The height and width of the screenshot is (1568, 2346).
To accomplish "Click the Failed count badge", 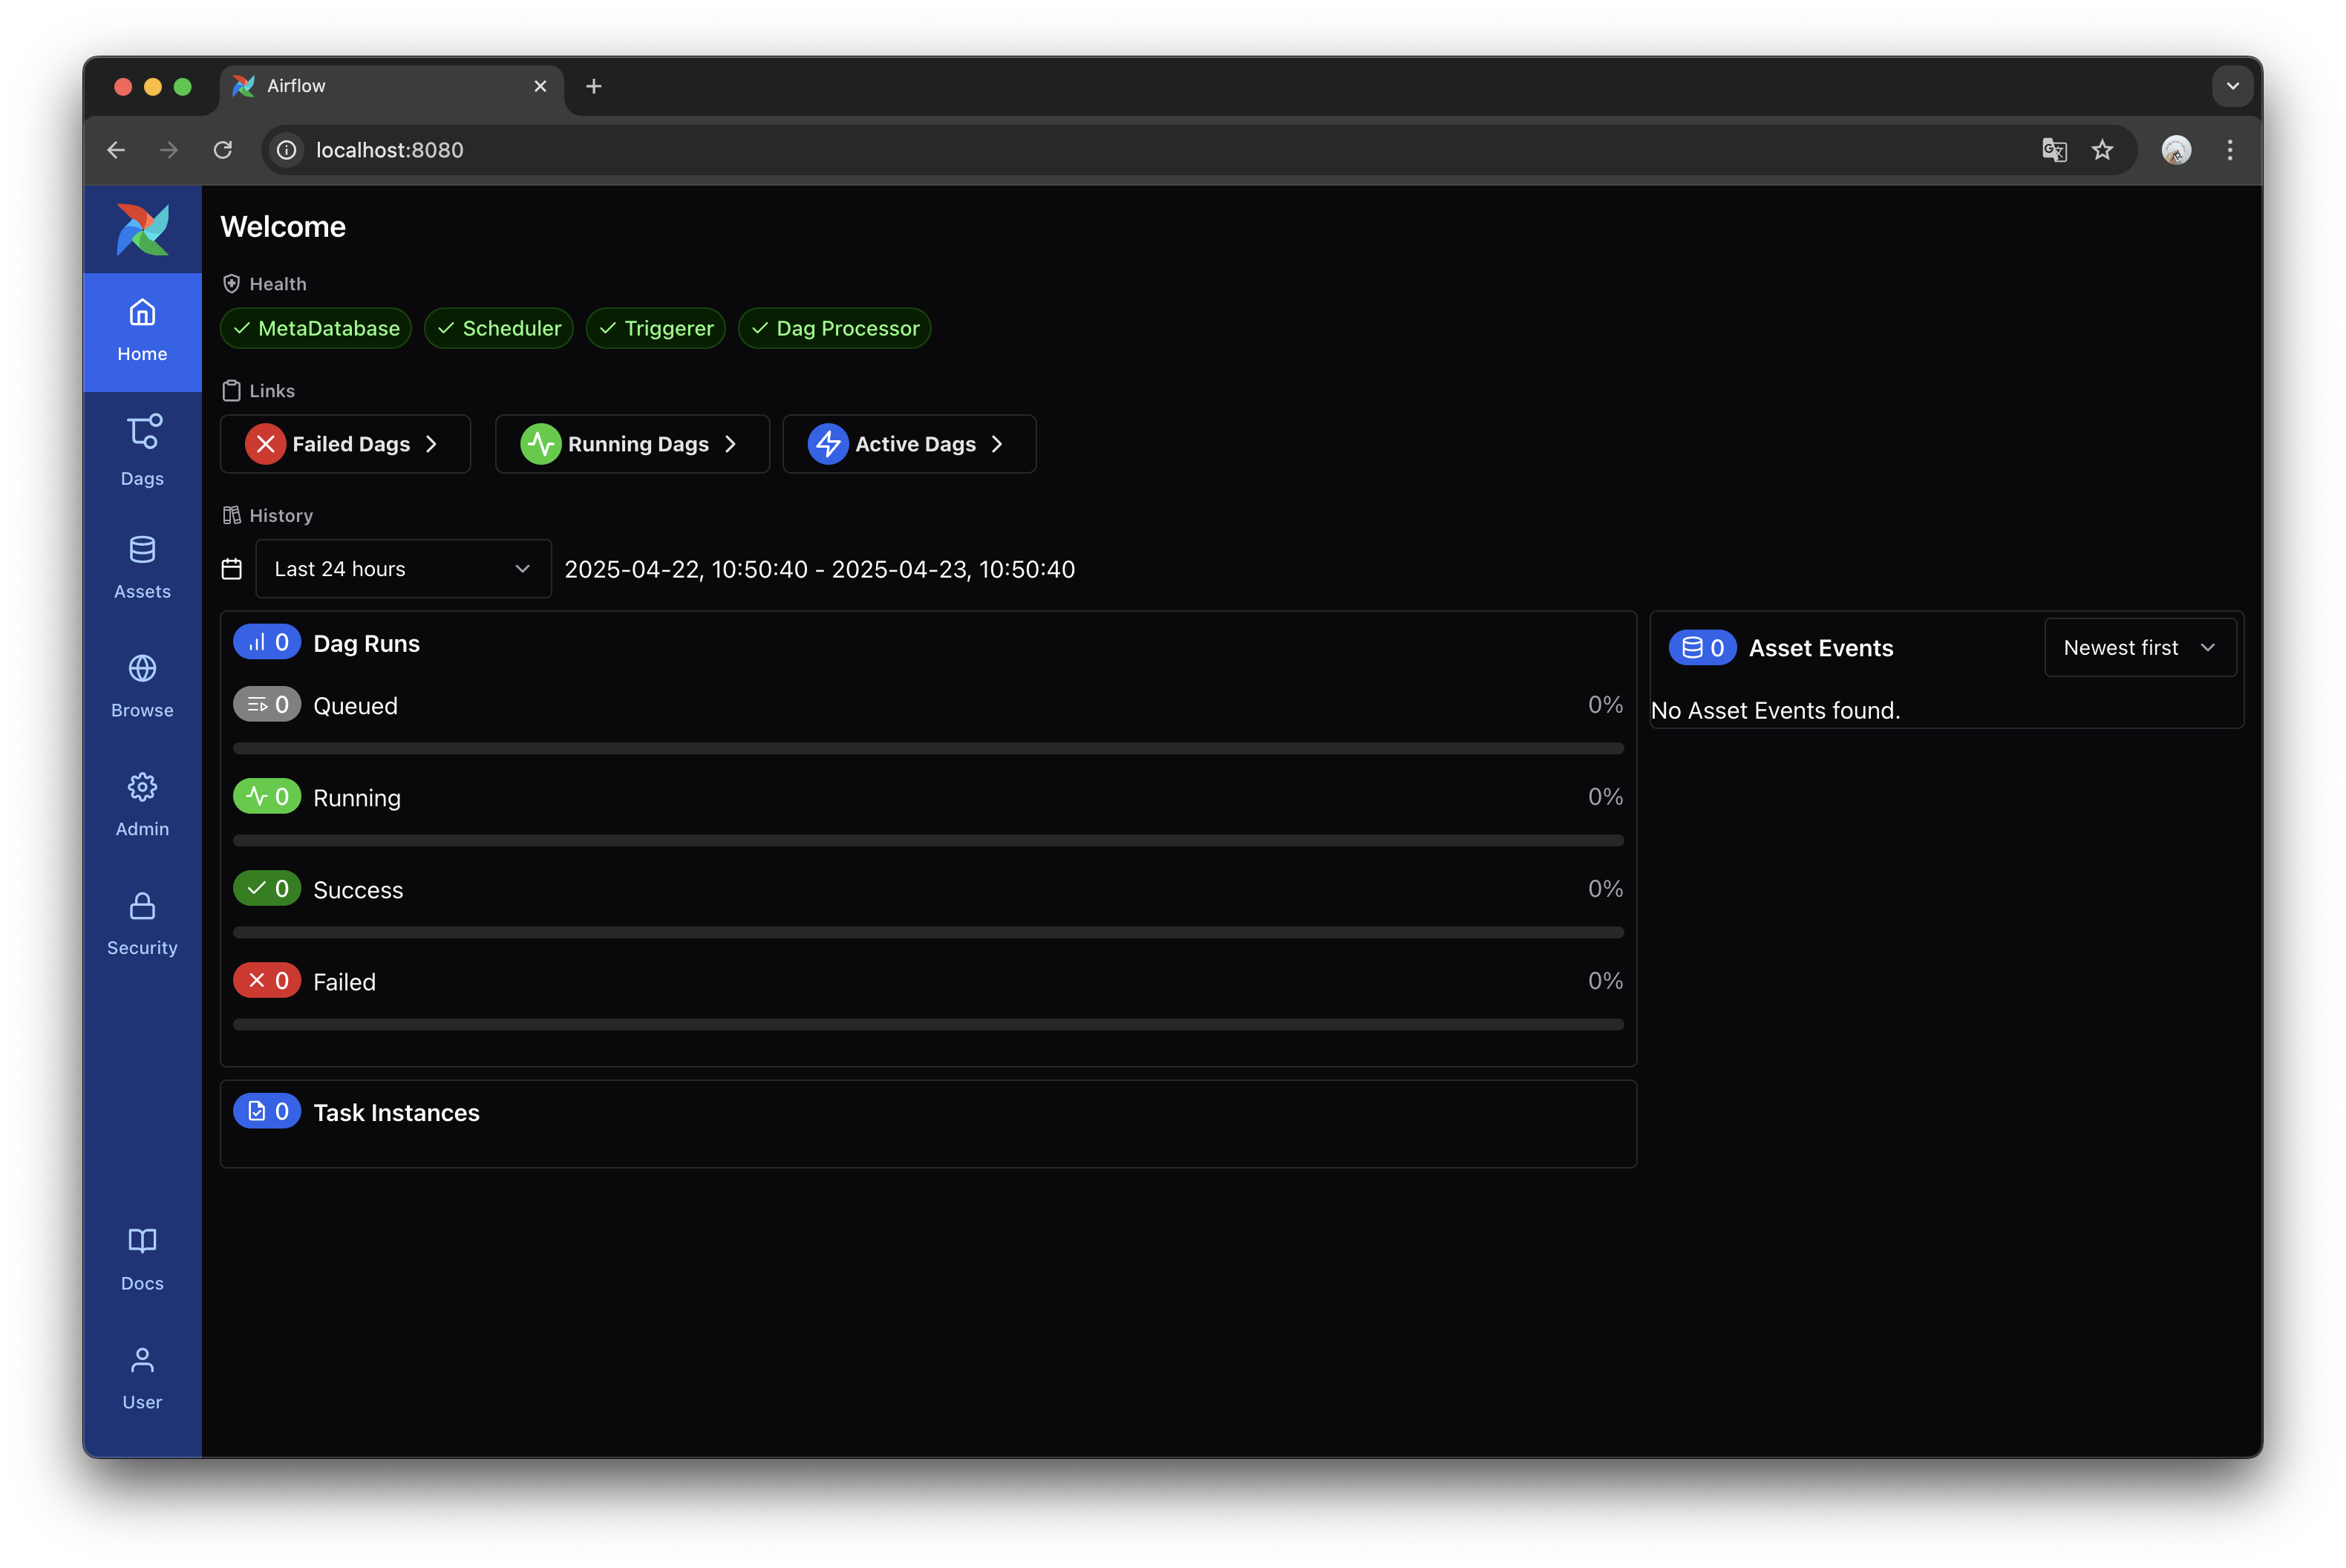I will pyautogui.click(x=267, y=981).
